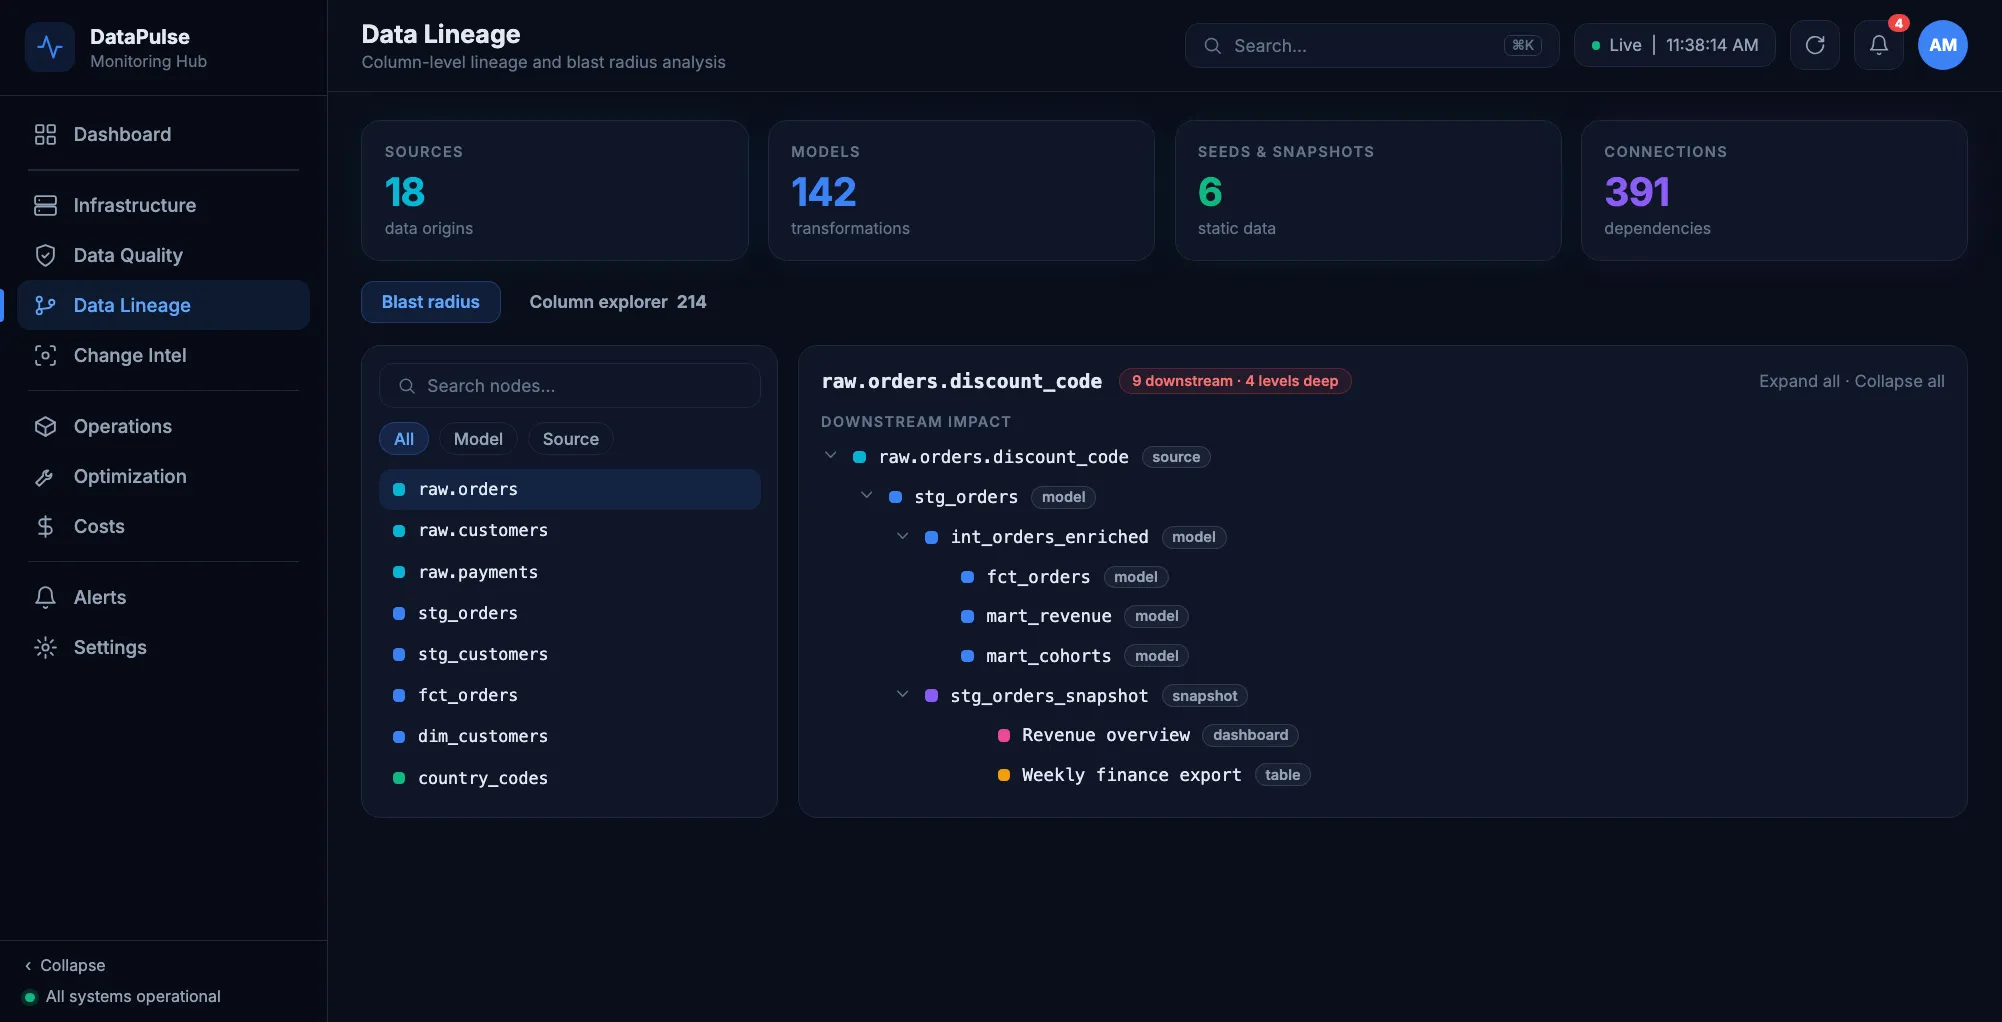Open the AM user avatar

click(x=1943, y=45)
